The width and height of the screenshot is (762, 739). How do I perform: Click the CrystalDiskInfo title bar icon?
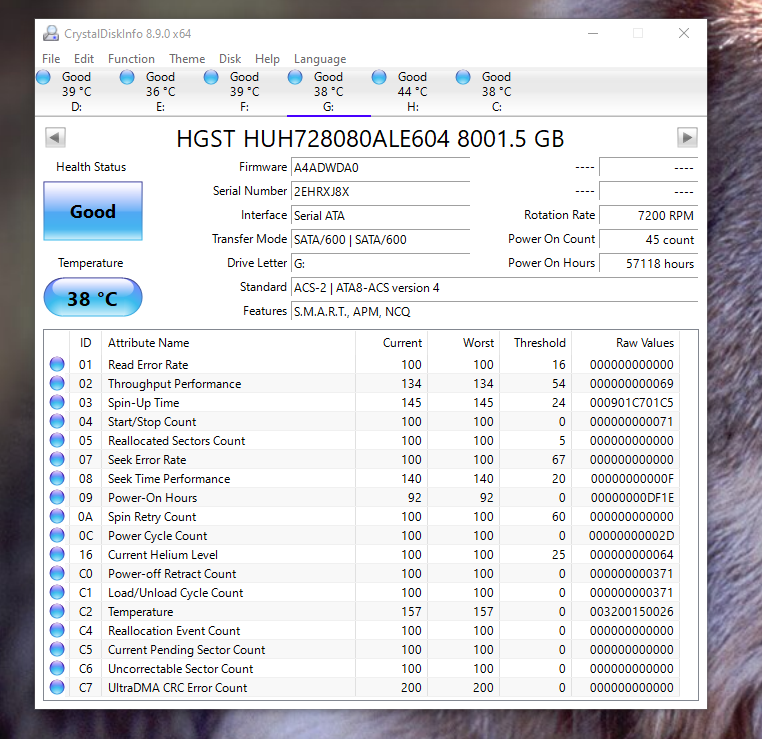click(51, 34)
